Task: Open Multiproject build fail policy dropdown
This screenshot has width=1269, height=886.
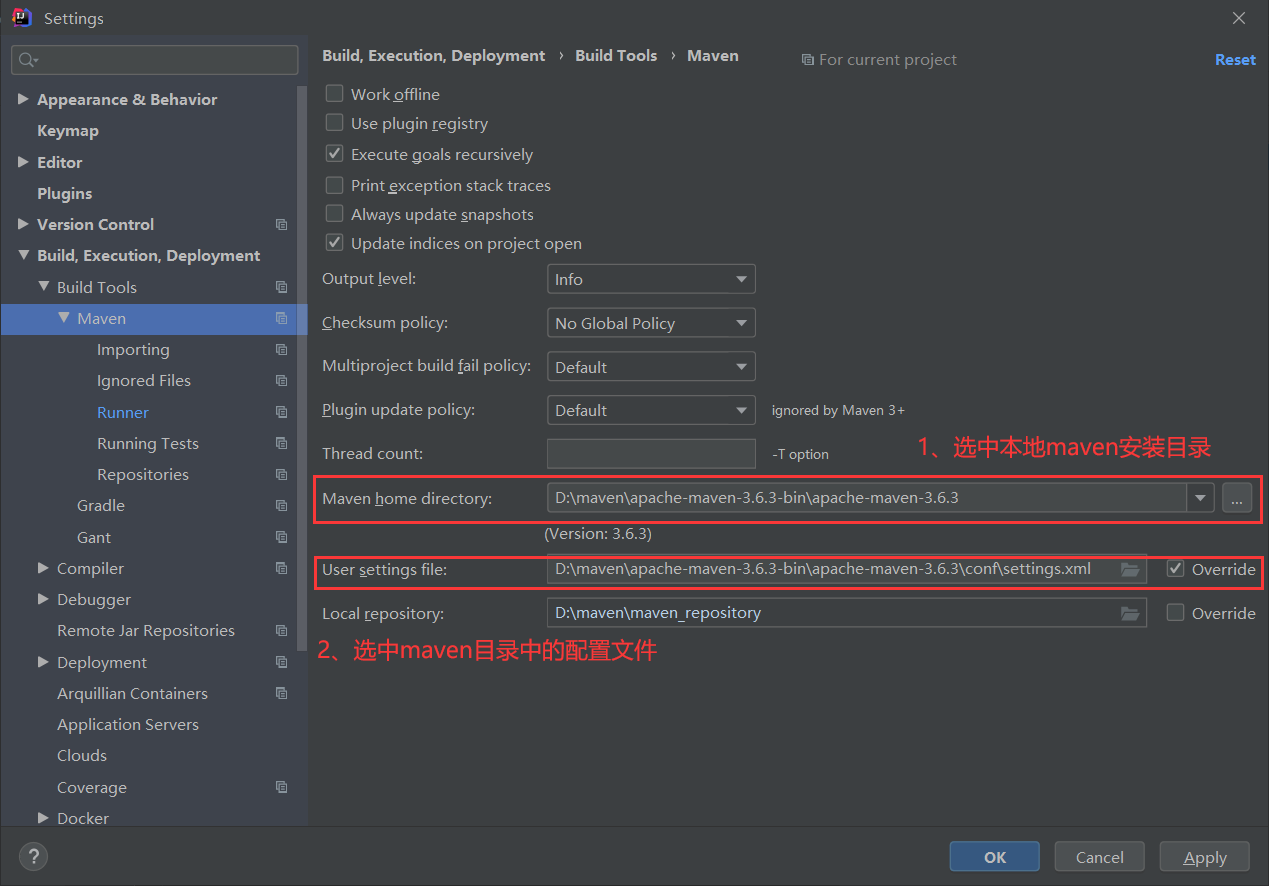Action: (x=651, y=367)
